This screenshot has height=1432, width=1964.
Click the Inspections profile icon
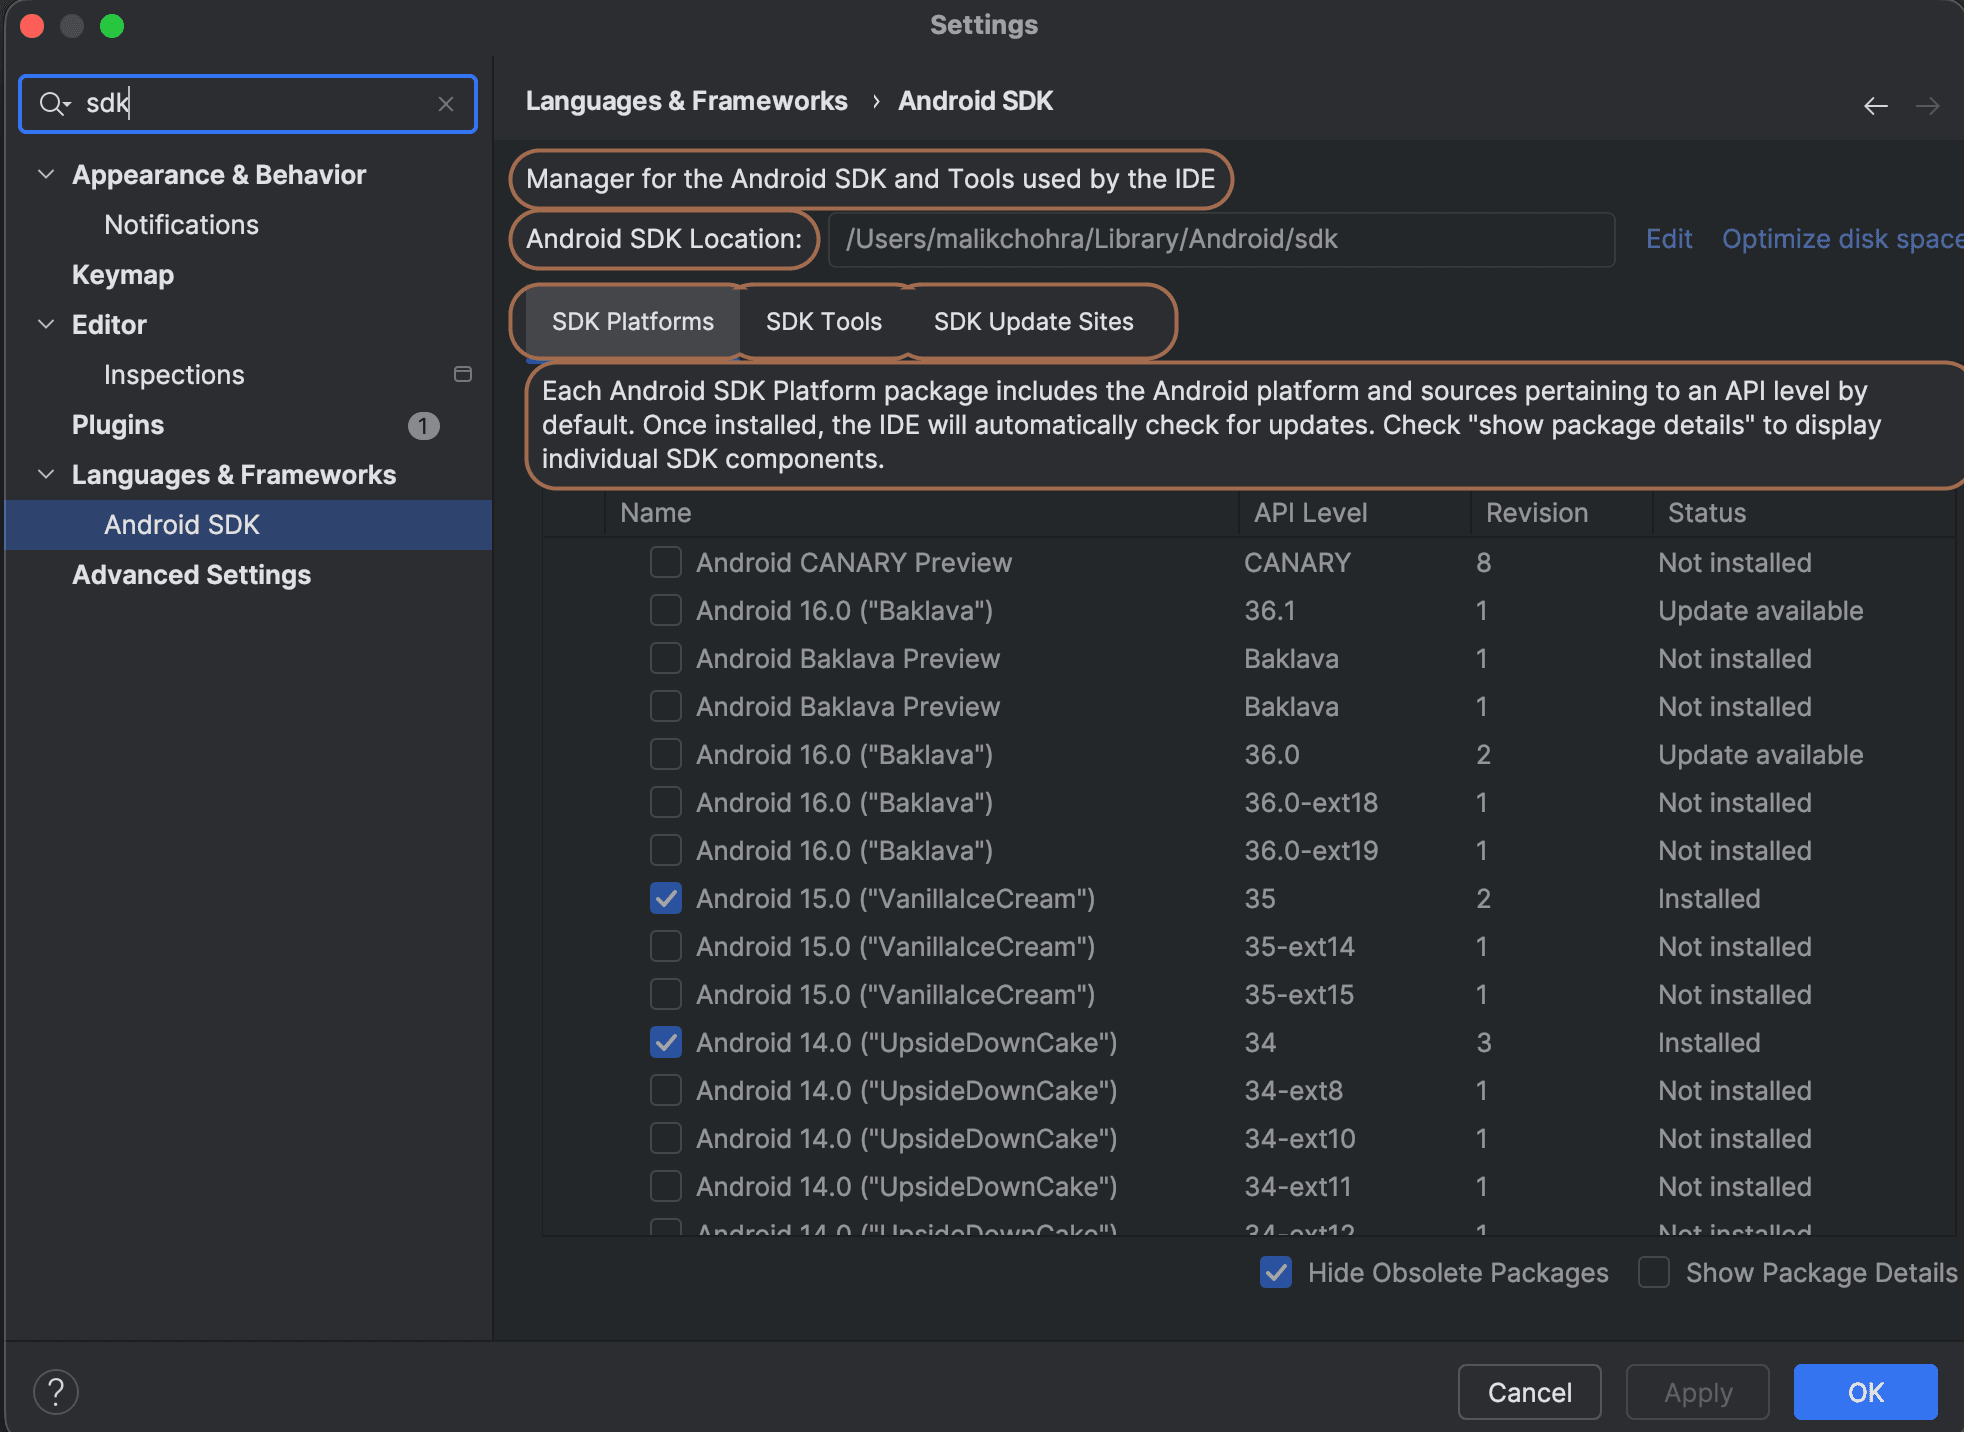point(463,374)
